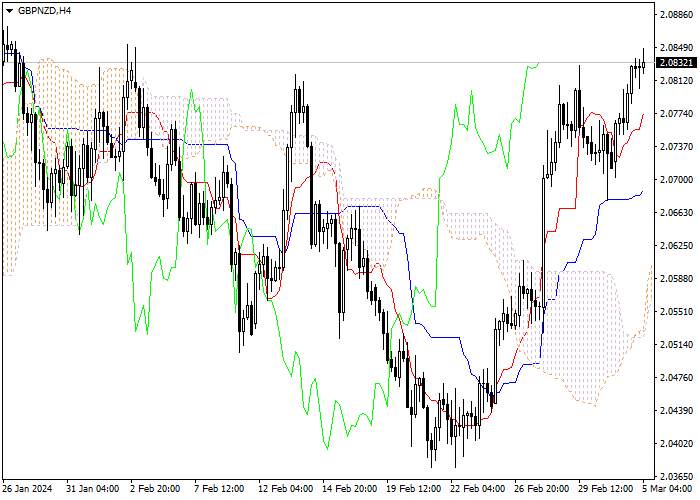The width and height of the screenshot is (700, 500).
Task: Select the 2.07370 price axis label
Action: [677, 147]
